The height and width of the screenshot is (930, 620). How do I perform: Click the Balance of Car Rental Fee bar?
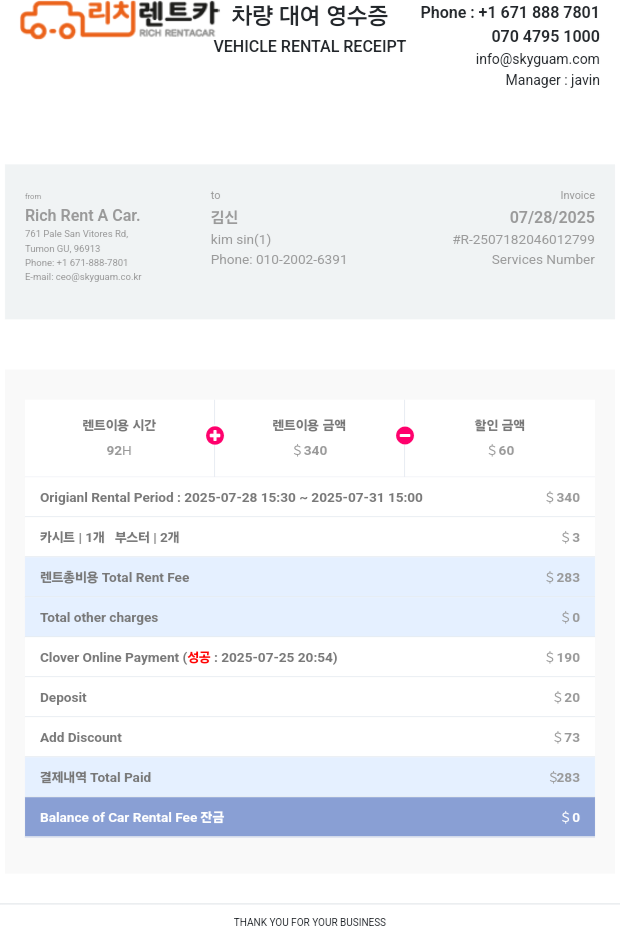point(310,817)
